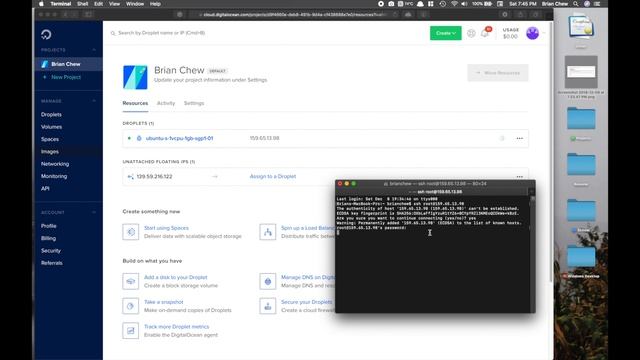This screenshot has height=360, width=640.
Task: Open Droplets in the sidebar
Action: click(51, 115)
